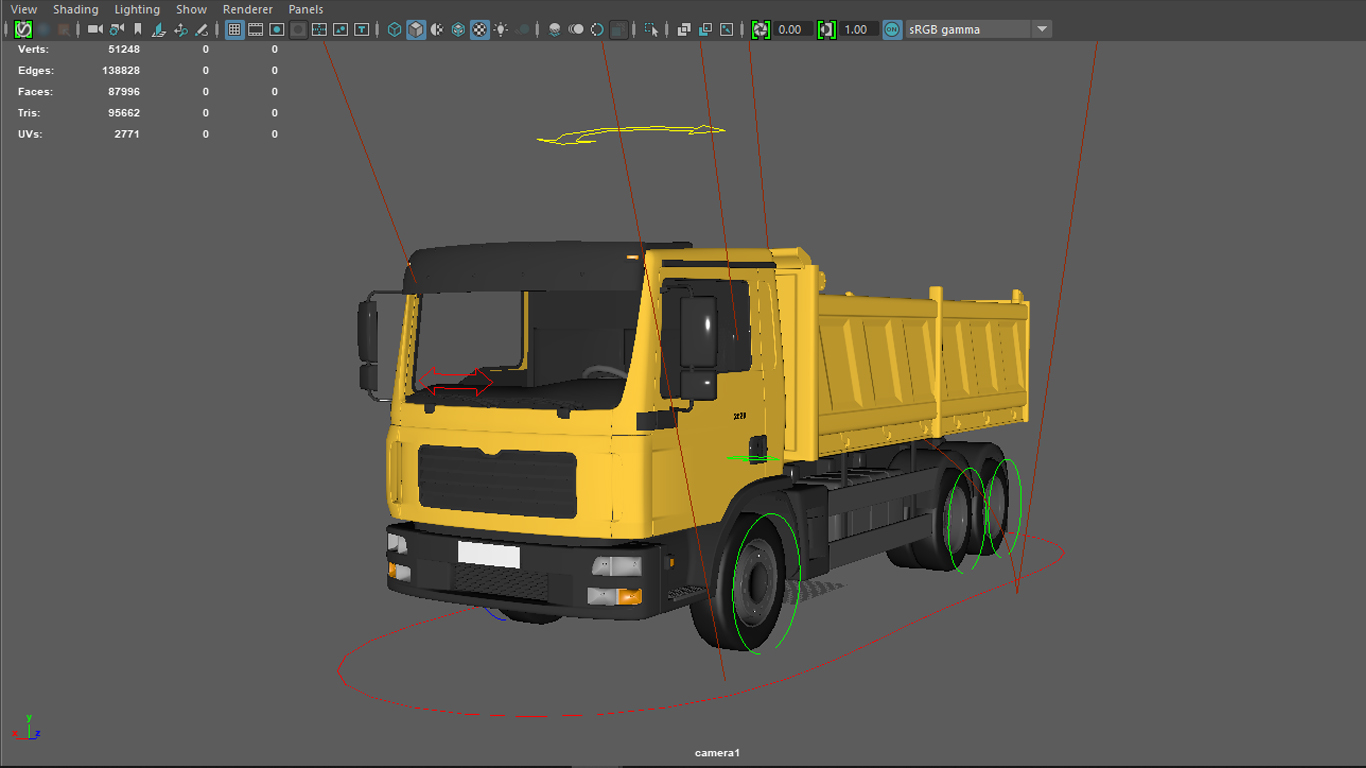
Task: Click the Faces count 87996
Action: pos(124,91)
